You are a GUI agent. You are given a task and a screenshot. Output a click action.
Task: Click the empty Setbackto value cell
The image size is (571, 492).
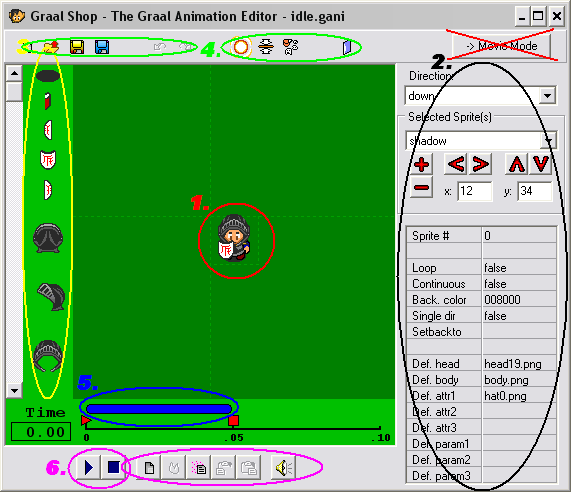coord(519,332)
